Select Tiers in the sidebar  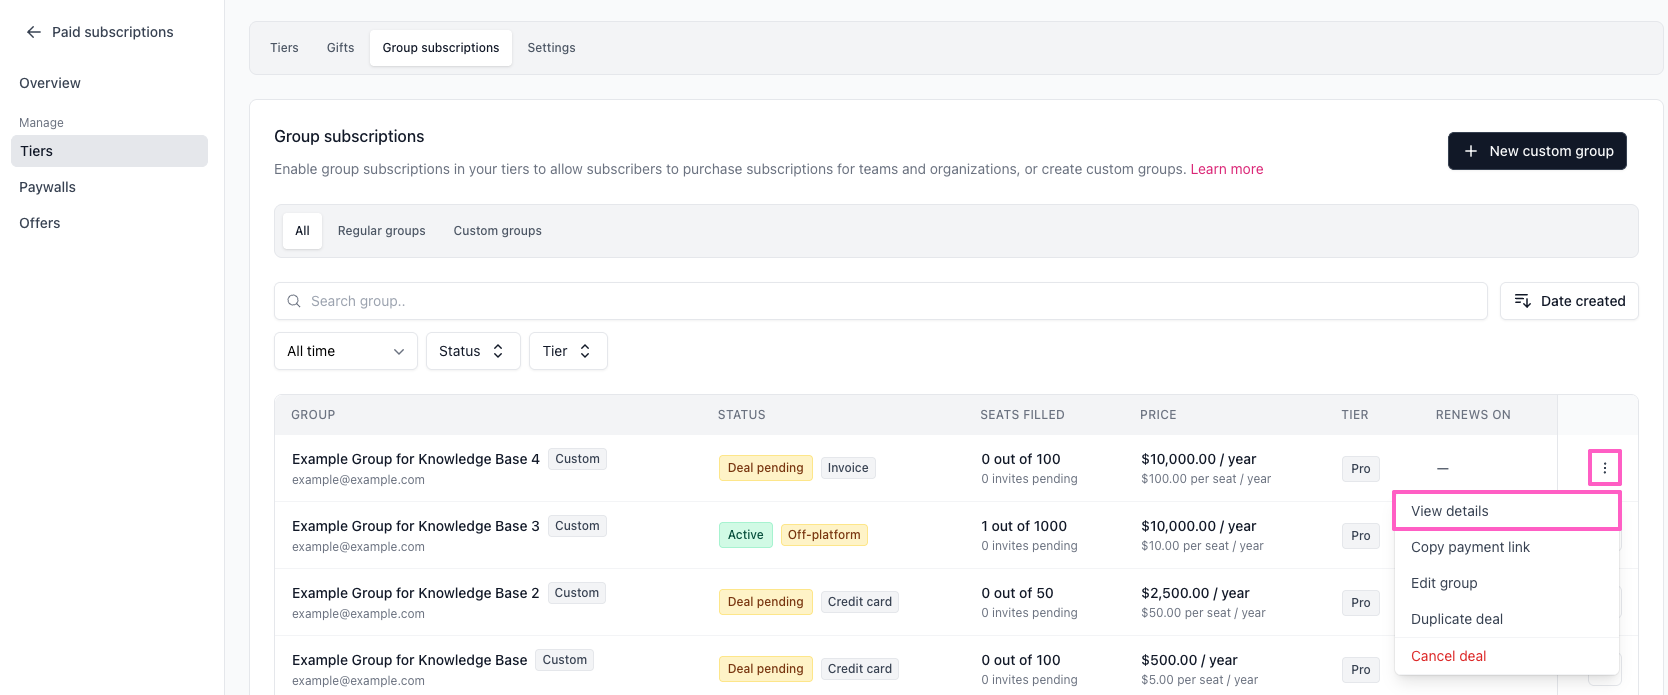click(109, 151)
